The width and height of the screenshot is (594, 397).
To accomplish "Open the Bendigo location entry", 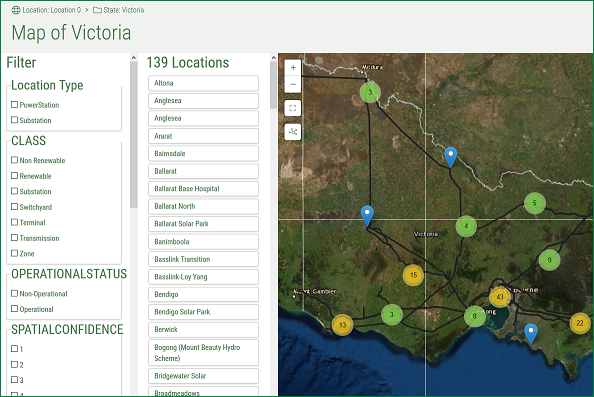I will pos(203,294).
